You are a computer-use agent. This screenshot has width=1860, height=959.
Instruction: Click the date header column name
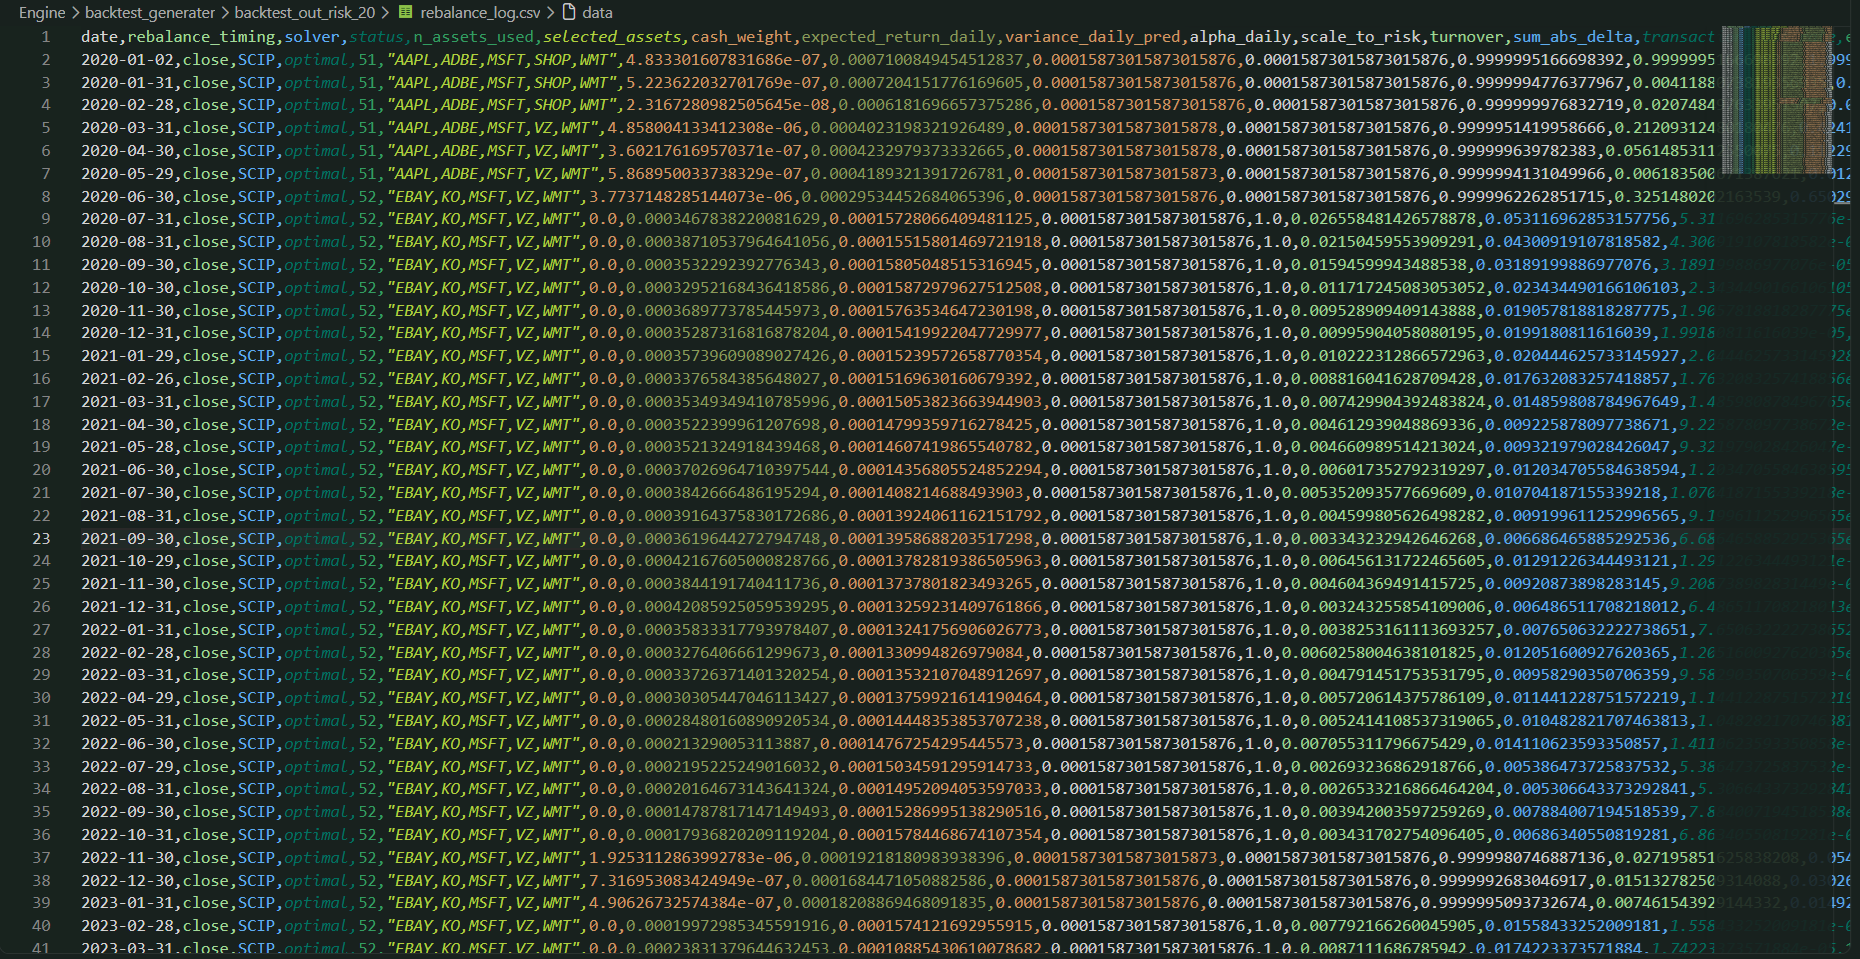(x=99, y=36)
